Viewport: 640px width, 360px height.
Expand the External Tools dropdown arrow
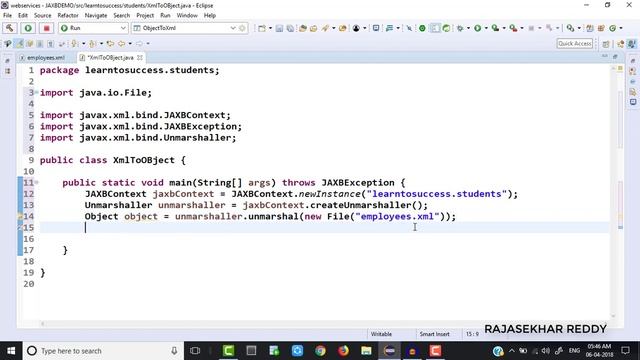tap(522, 28)
